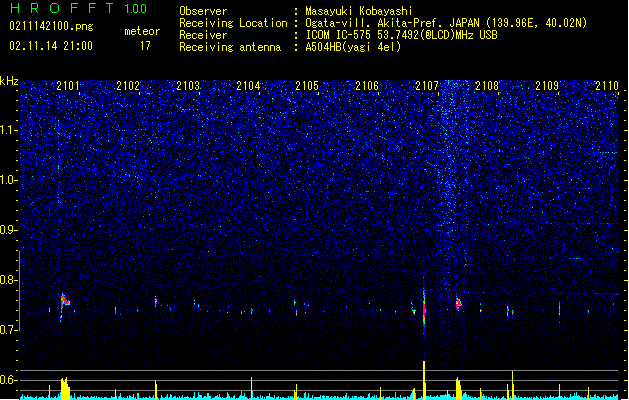Click the Receiving antenna field label
The image size is (629, 400).
[x=230, y=47]
